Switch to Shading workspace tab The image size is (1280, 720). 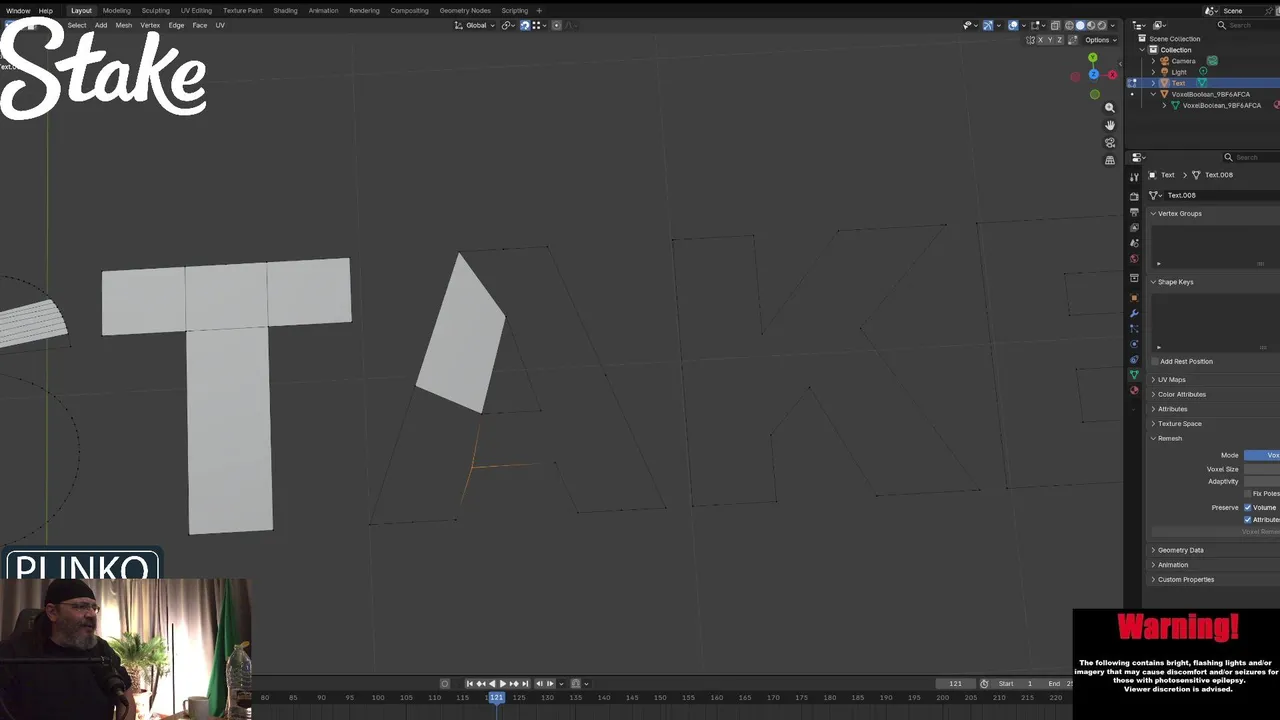pos(285,10)
